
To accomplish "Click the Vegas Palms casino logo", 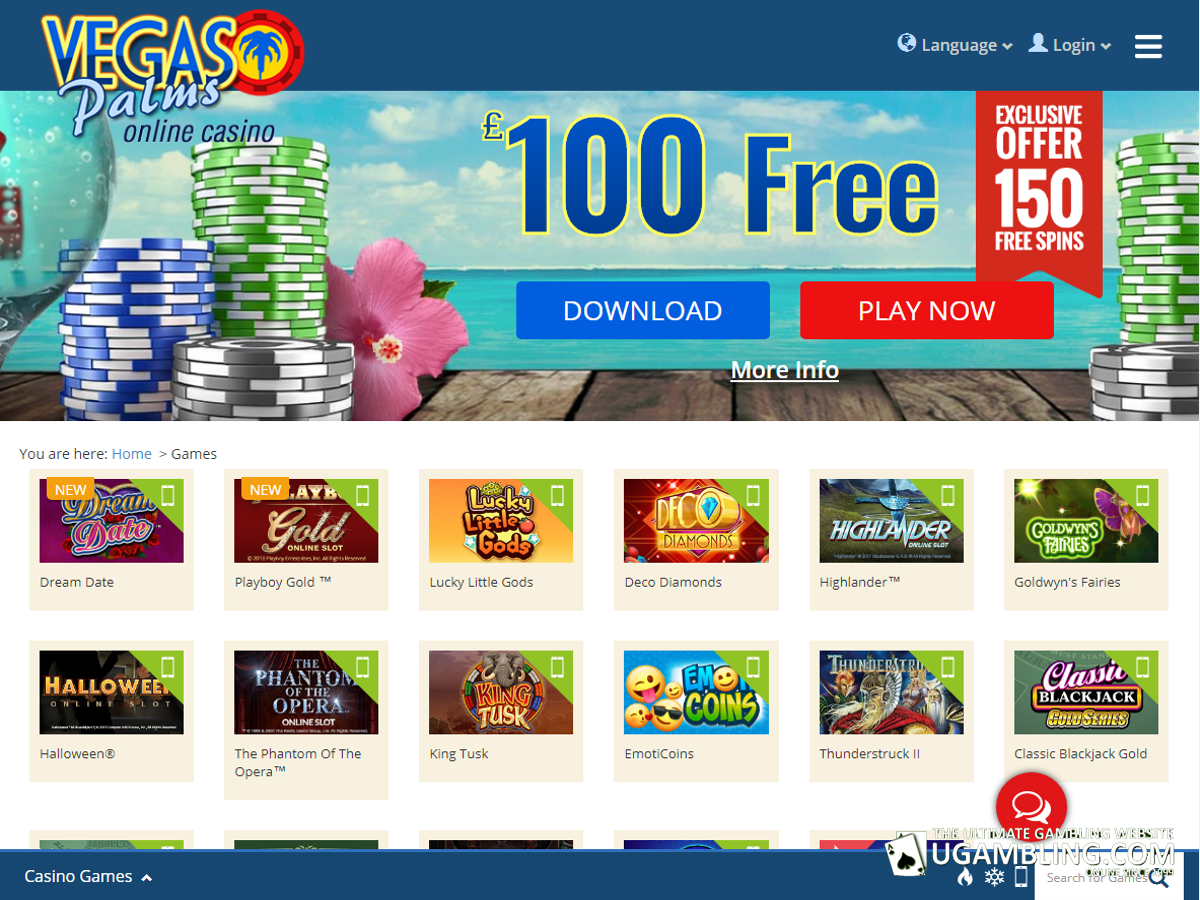I will click(172, 78).
